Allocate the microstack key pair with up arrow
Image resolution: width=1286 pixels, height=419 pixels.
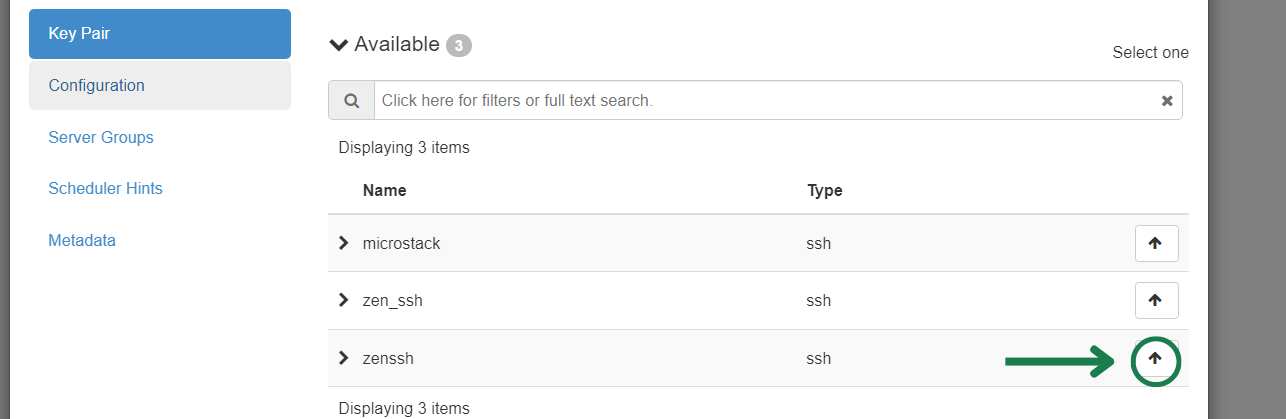click(1156, 243)
